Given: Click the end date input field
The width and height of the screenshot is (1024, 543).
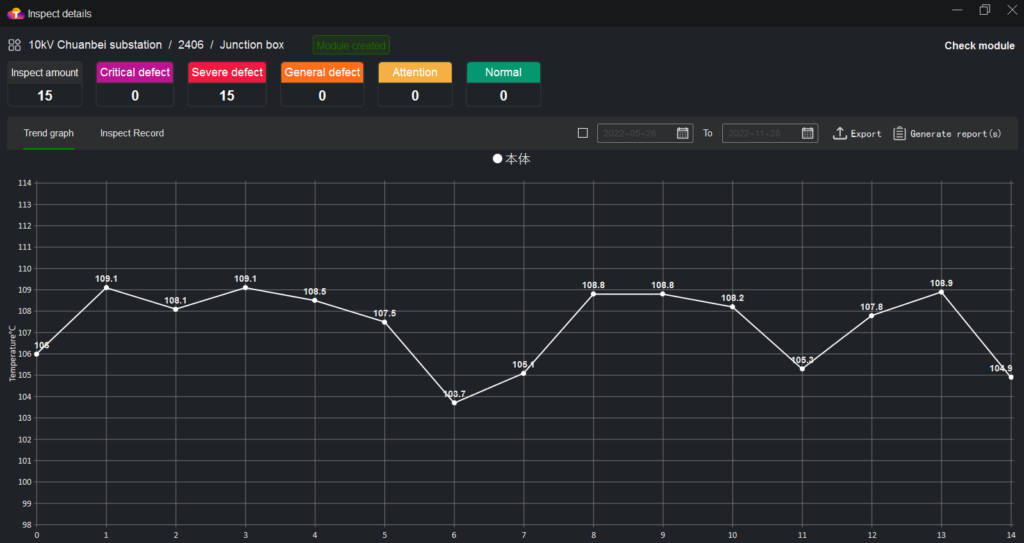Looking at the screenshot, I should 761,133.
